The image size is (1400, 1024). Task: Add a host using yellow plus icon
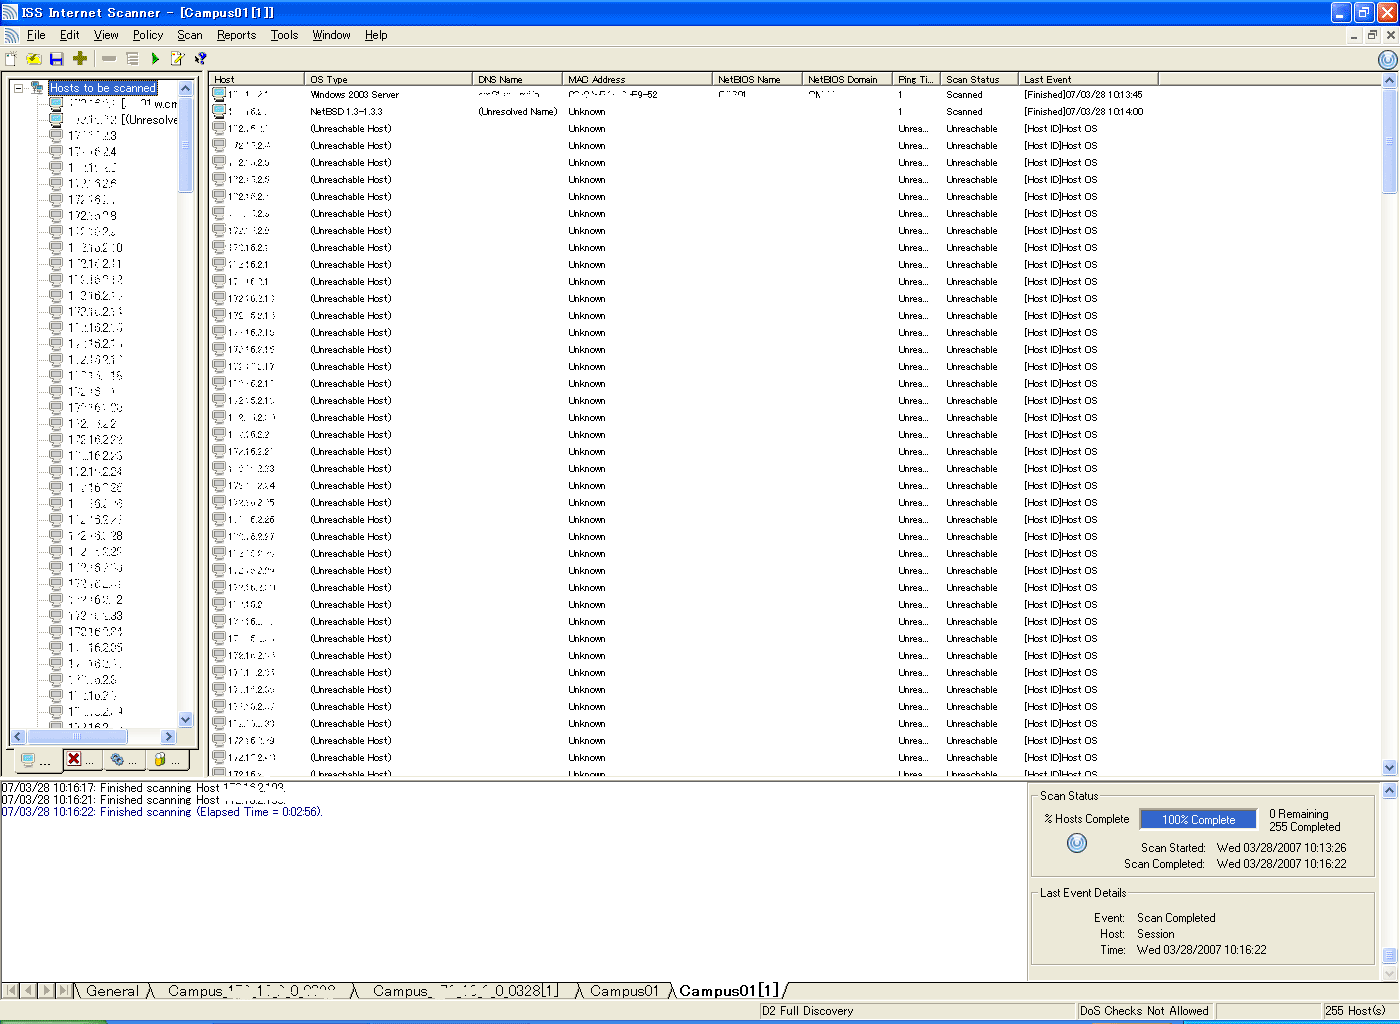(80, 59)
